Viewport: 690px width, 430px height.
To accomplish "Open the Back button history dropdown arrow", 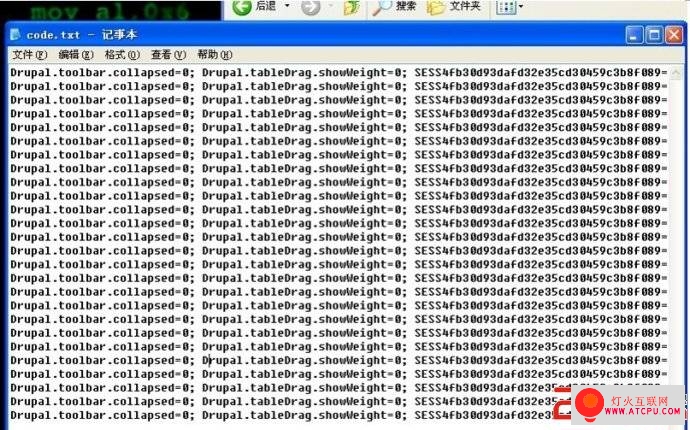I will coord(287,6).
